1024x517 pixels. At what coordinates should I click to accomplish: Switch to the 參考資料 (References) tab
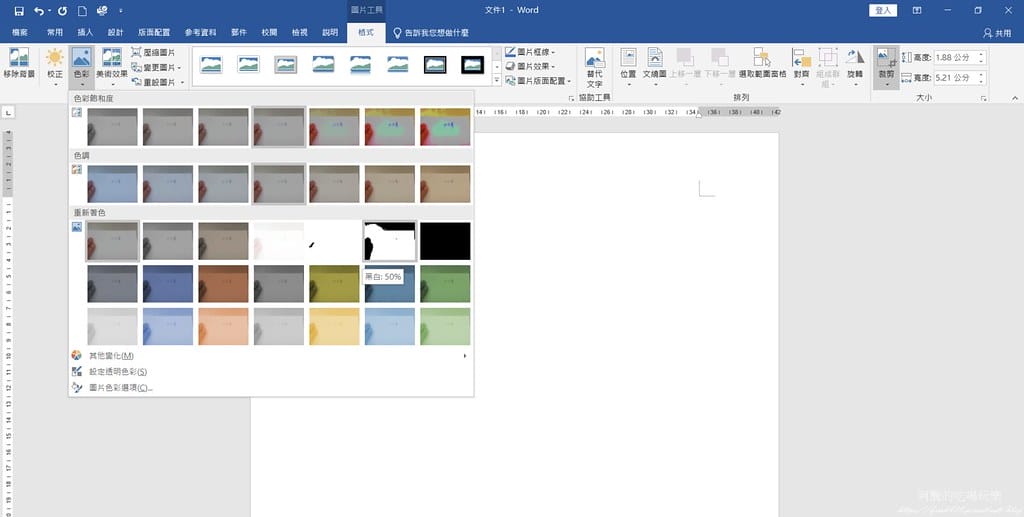click(x=200, y=33)
